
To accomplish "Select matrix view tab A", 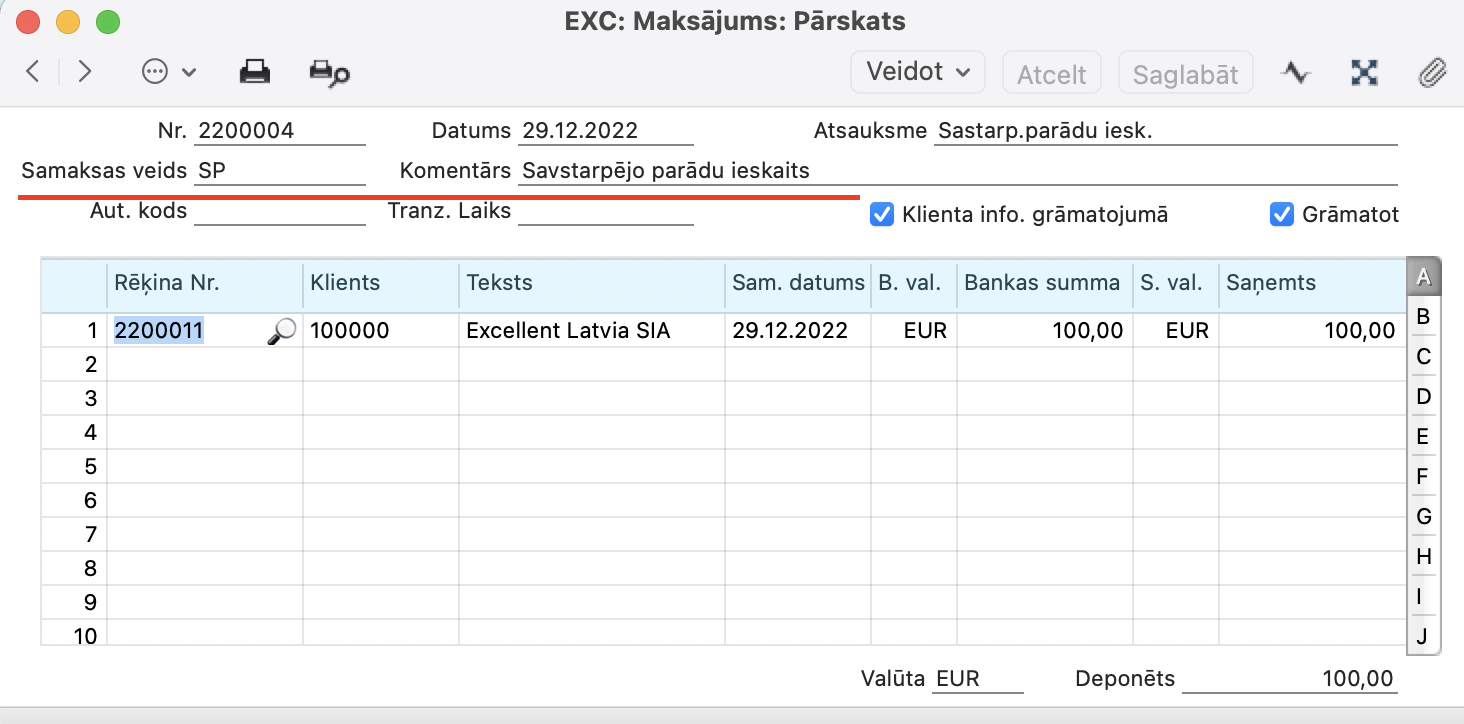I will click(1423, 277).
